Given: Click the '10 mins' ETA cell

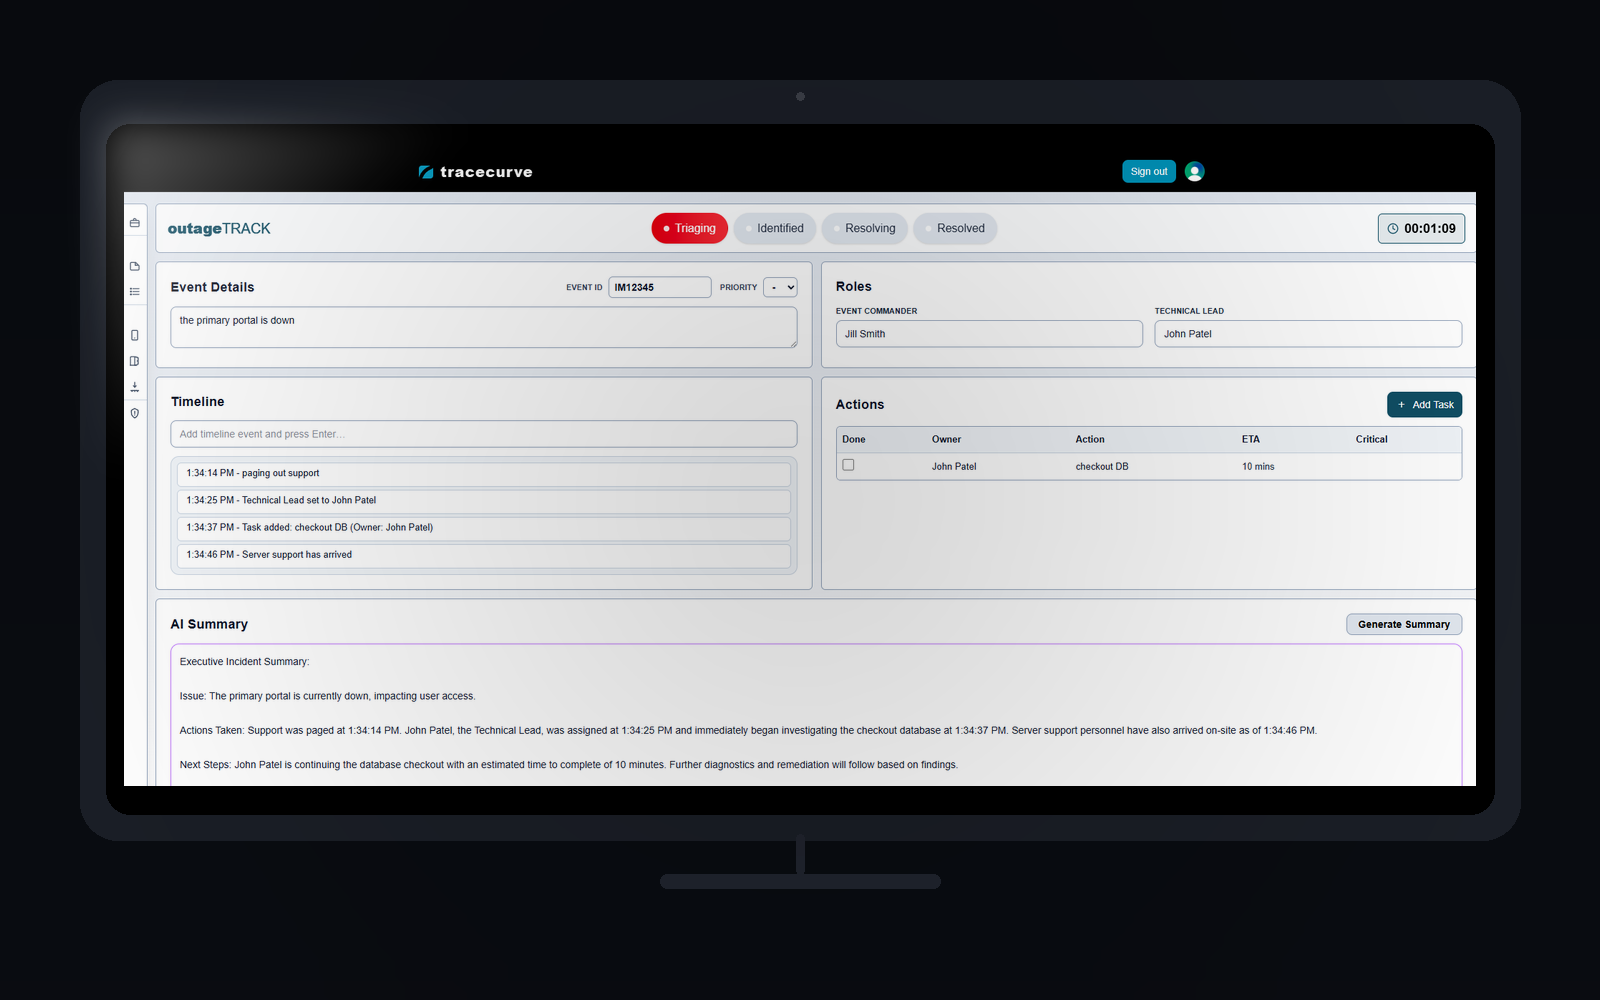Looking at the screenshot, I should (x=1258, y=467).
